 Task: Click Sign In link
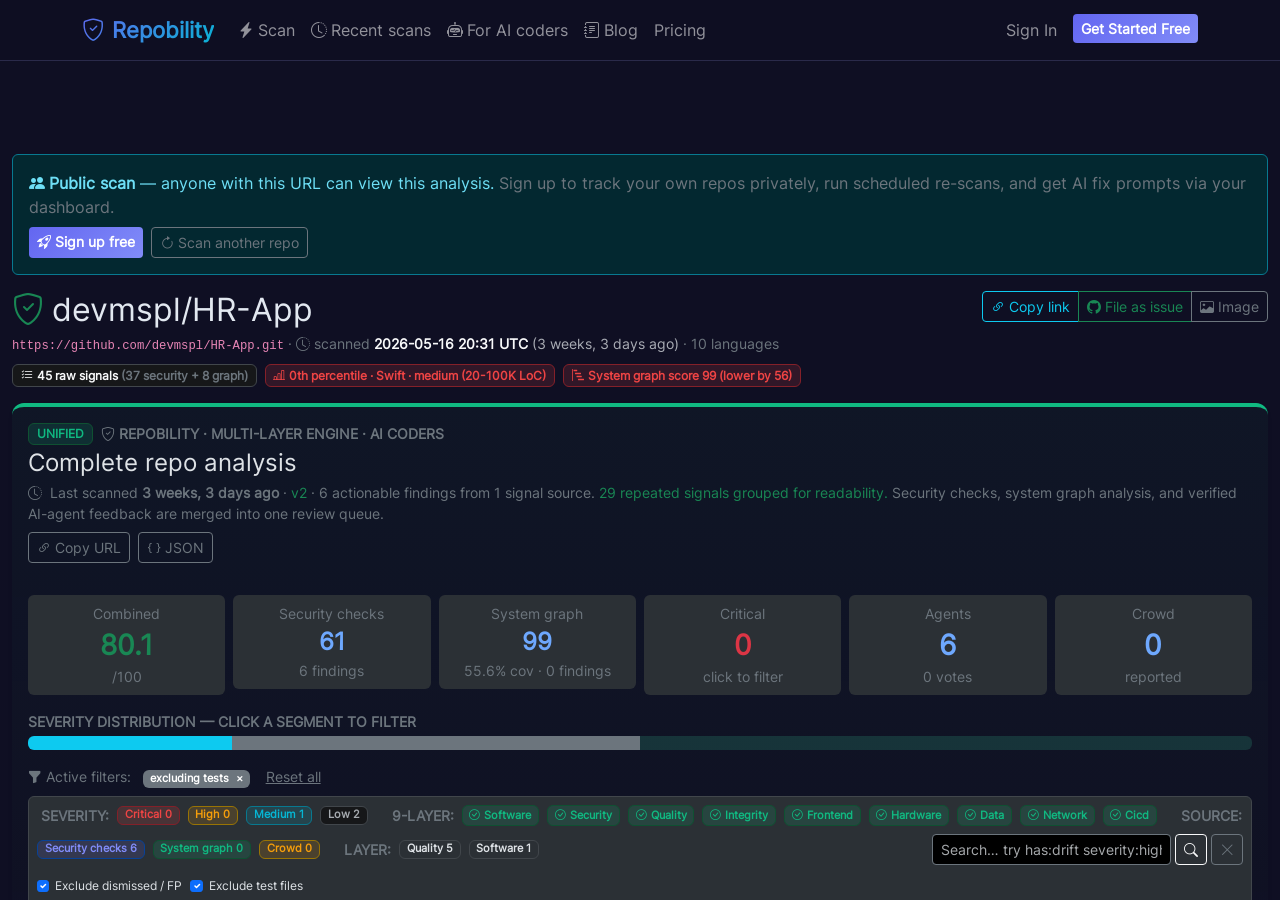(1031, 30)
